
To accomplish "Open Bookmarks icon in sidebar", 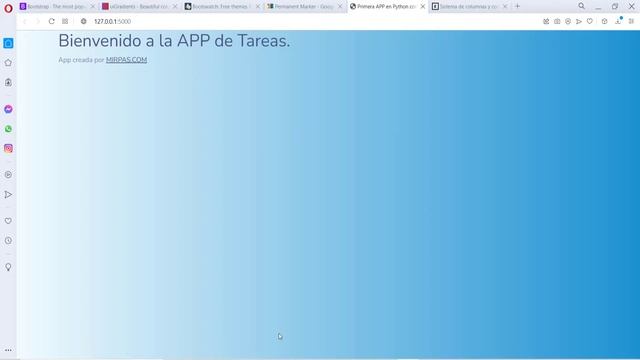I will click(8, 82).
